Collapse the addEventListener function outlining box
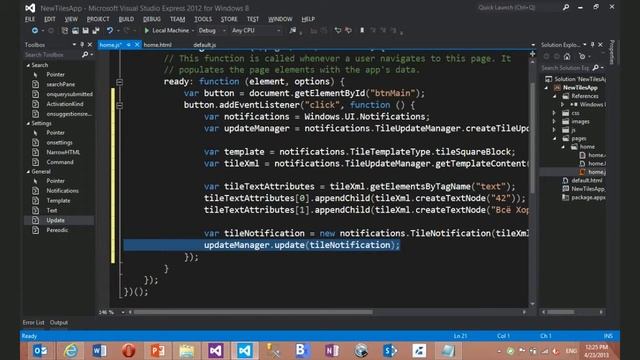This screenshot has width=640, height=360. pos(120,105)
